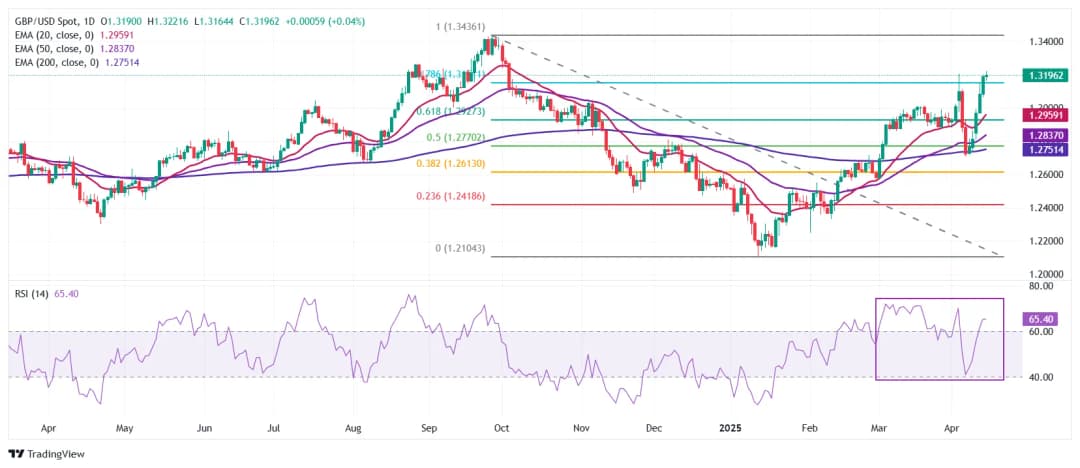The height and width of the screenshot is (468, 1080).
Task: Select the Fibonacci 0.236 (1.24186) level label
Action: [x=449, y=197]
